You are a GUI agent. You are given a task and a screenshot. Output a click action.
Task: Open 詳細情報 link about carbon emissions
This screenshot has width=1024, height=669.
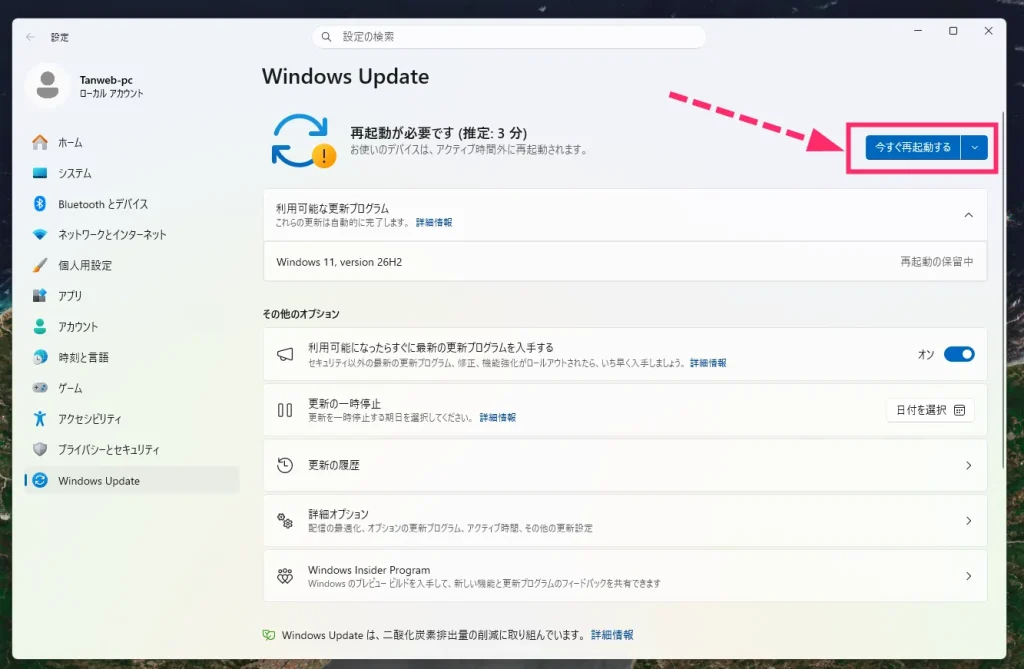[x=612, y=635]
